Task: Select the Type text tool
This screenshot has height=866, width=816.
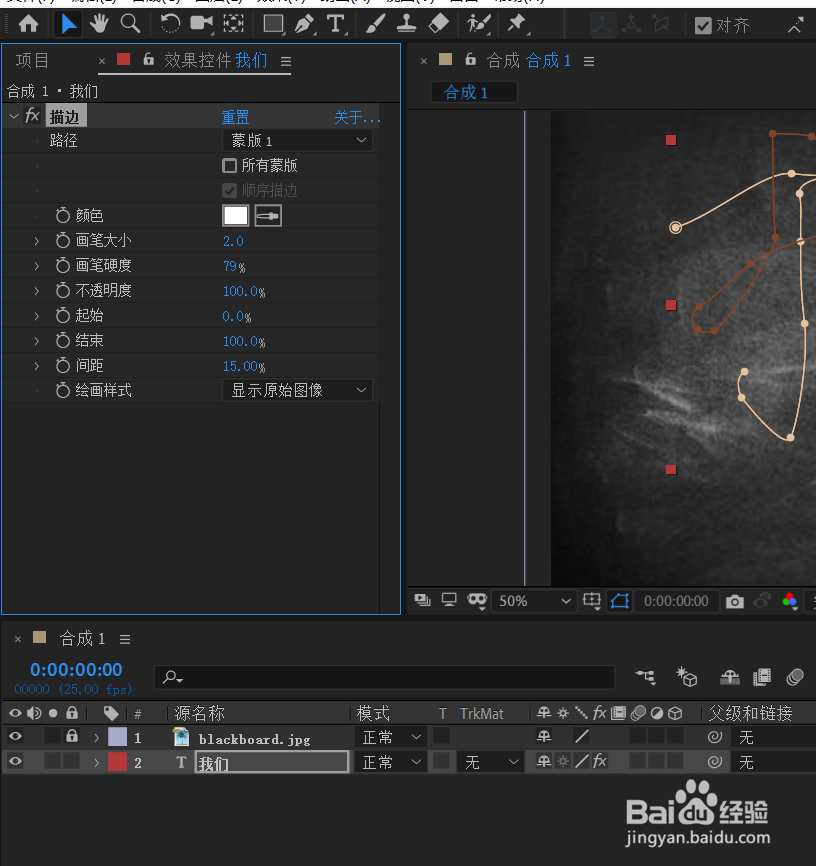Action: 335,24
